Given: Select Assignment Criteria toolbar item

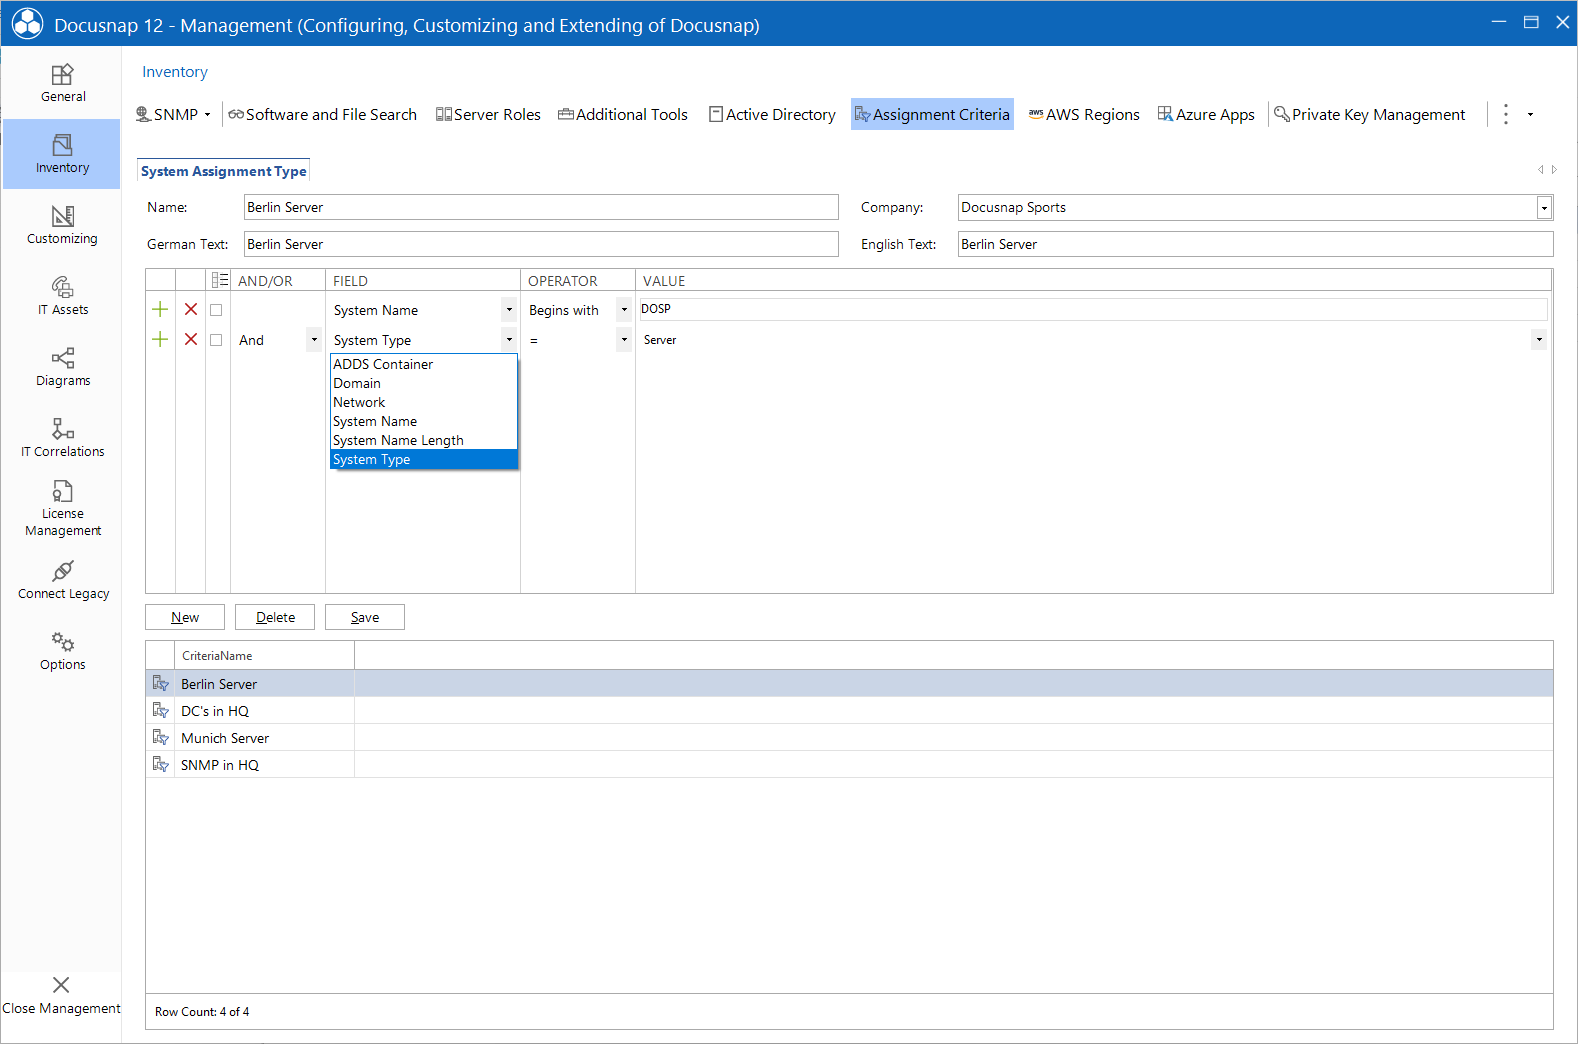Looking at the screenshot, I should tap(932, 115).
